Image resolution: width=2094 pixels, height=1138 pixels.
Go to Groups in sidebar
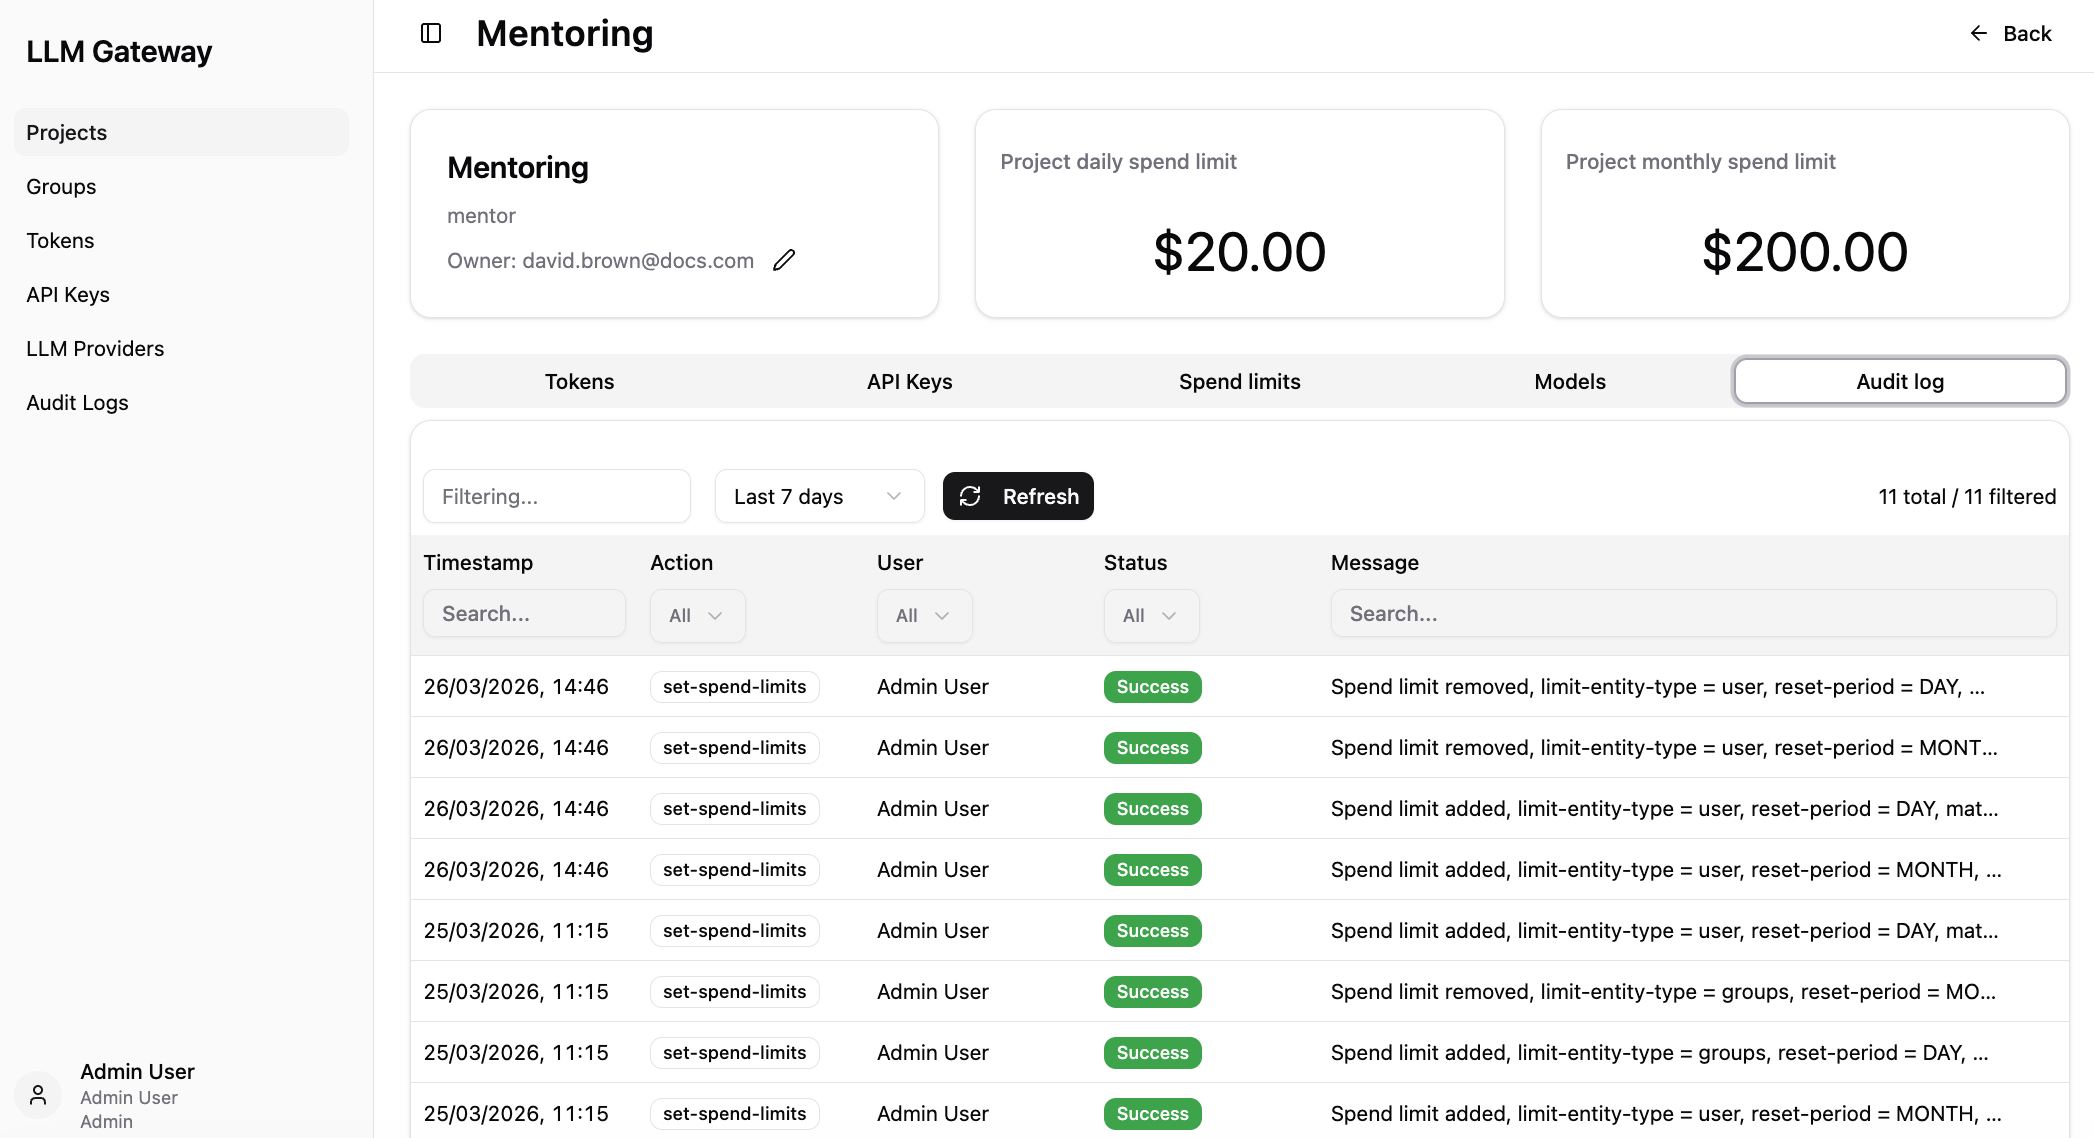pos(181,186)
